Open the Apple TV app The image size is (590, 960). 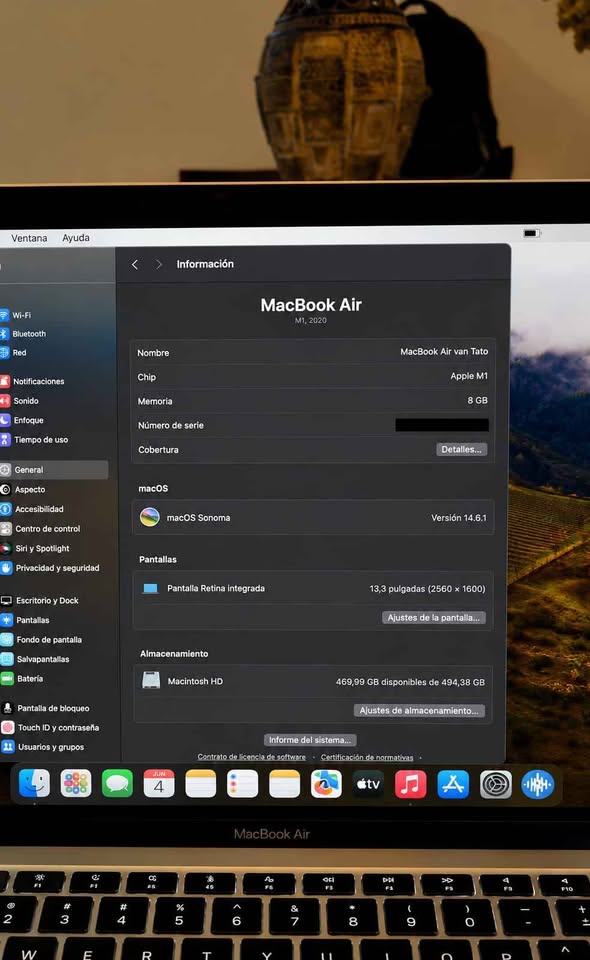pyautogui.click(x=368, y=784)
